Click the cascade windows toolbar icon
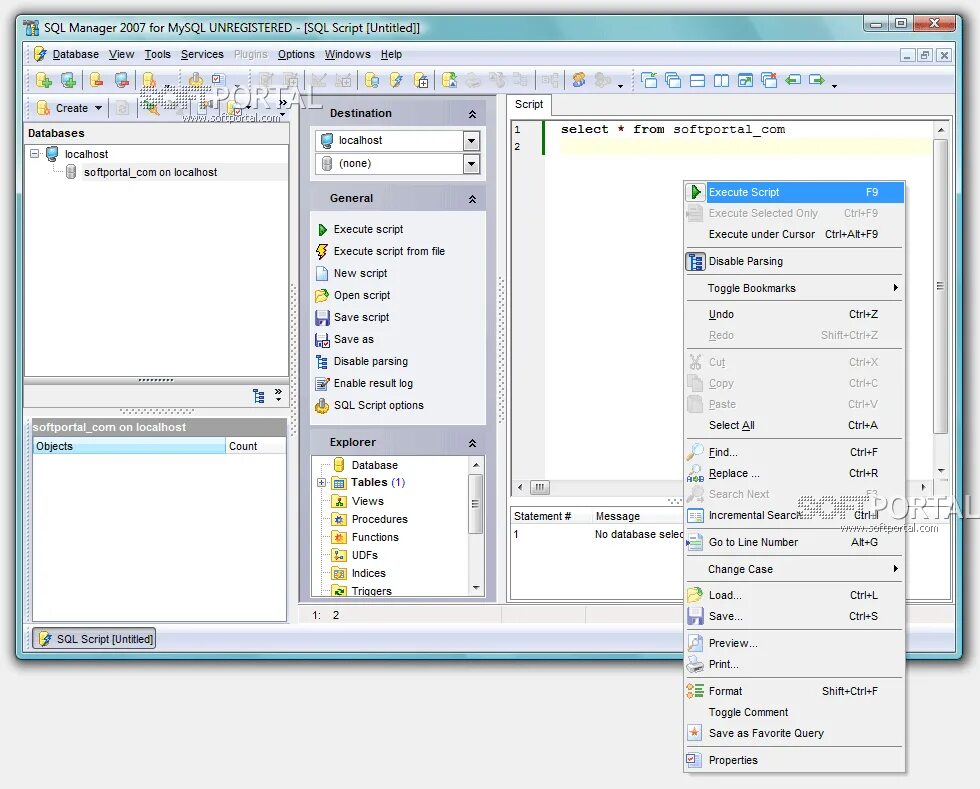This screenshot has height=789, width=980. 673,80
